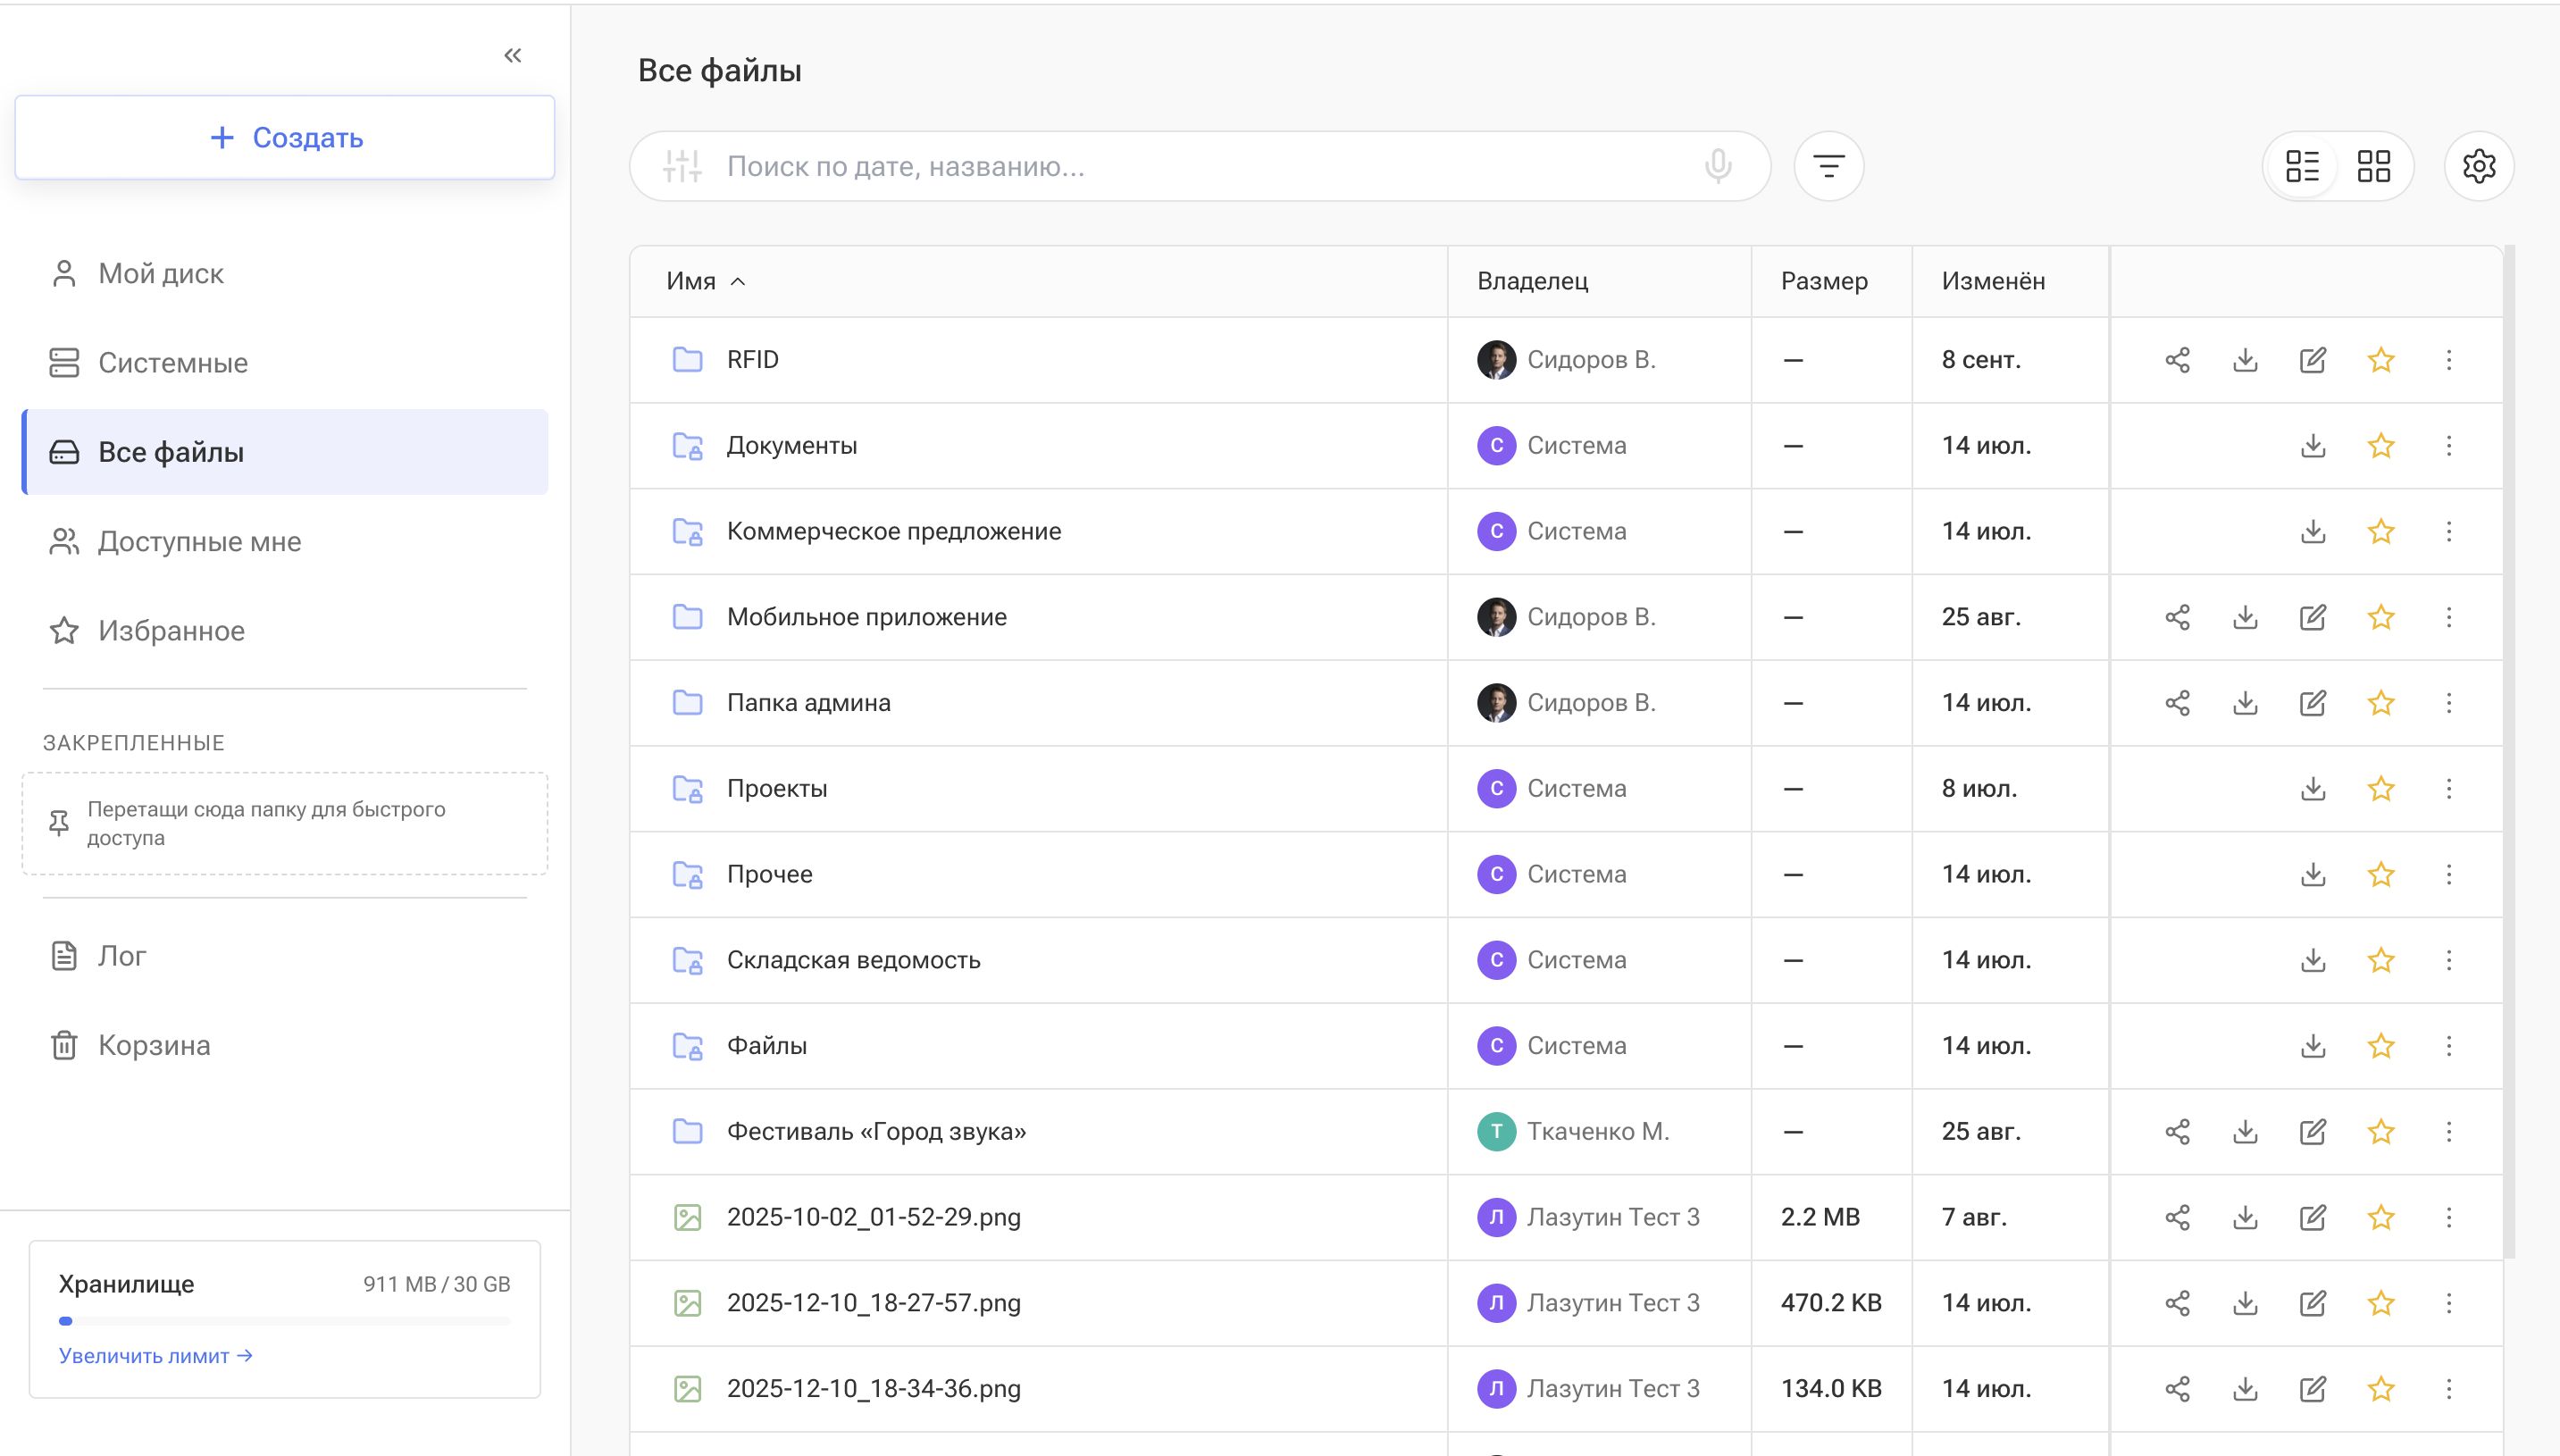The height and width of the screenshot is (1456, 2560).
Task: Click the Создать button
Action: tap(285, 138)
